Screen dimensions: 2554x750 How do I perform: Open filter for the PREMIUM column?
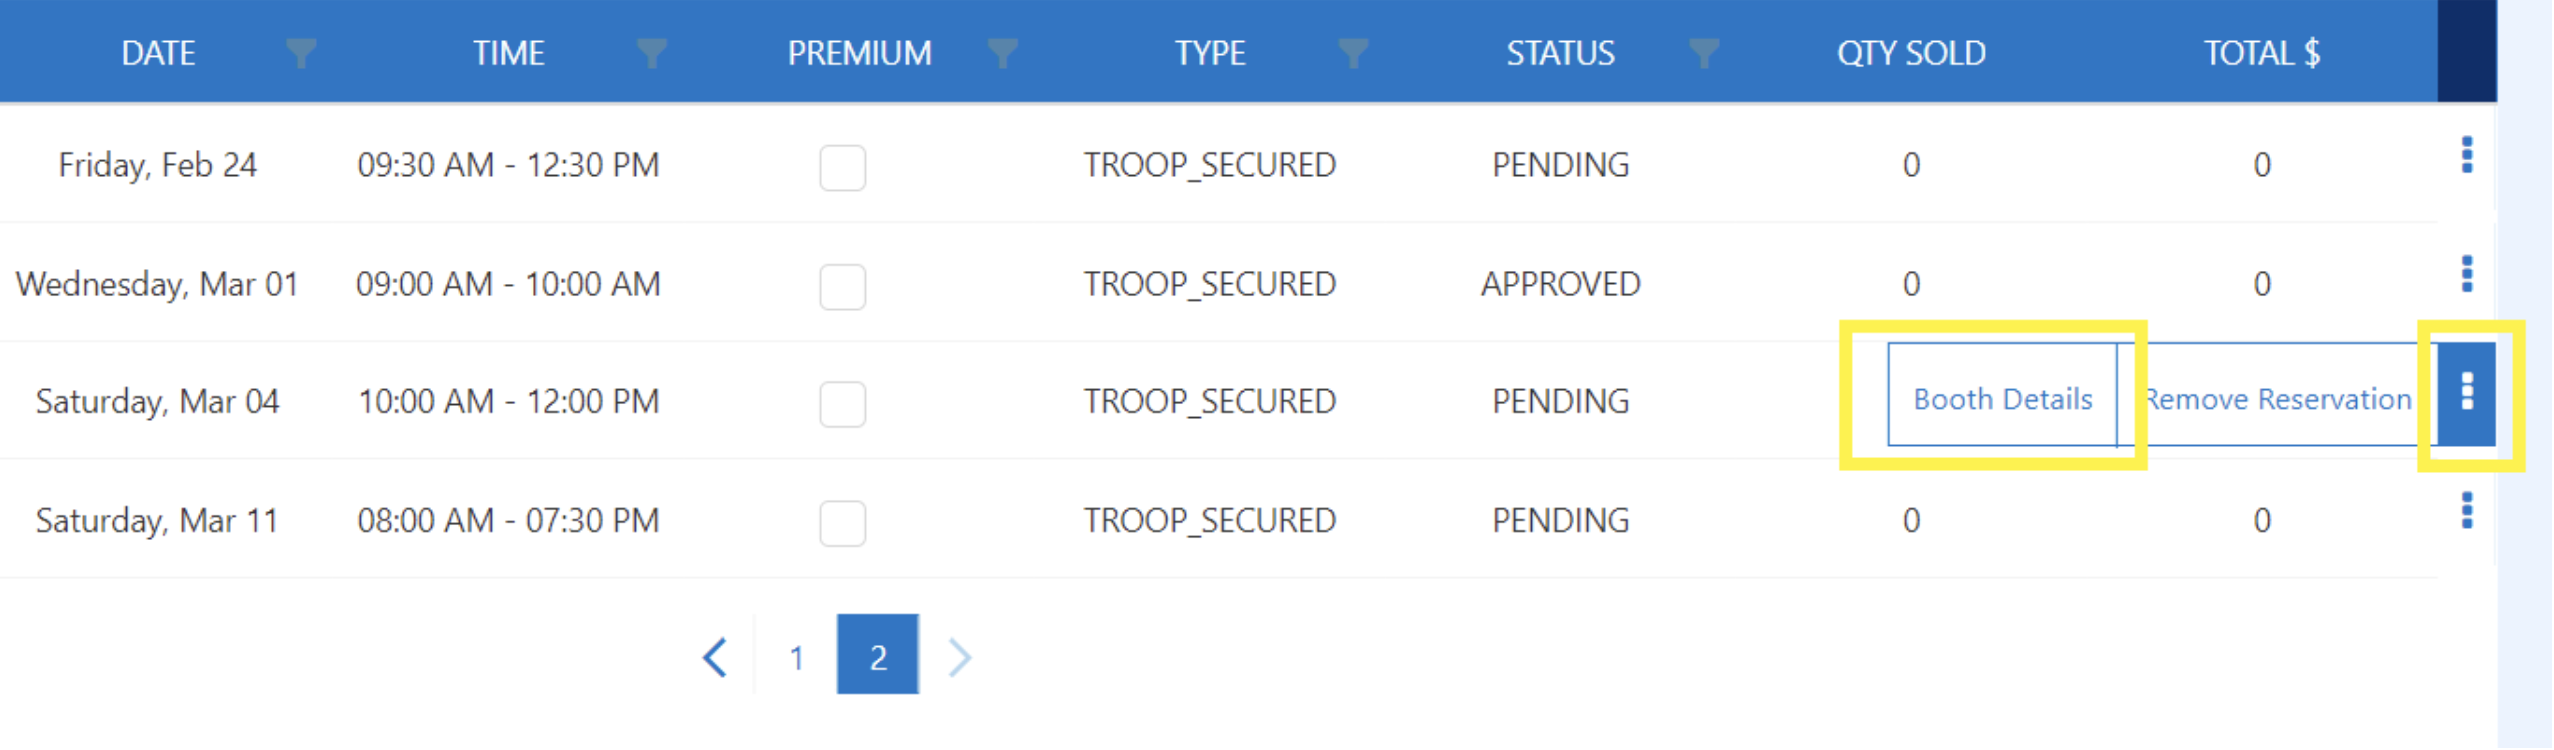1002,52
